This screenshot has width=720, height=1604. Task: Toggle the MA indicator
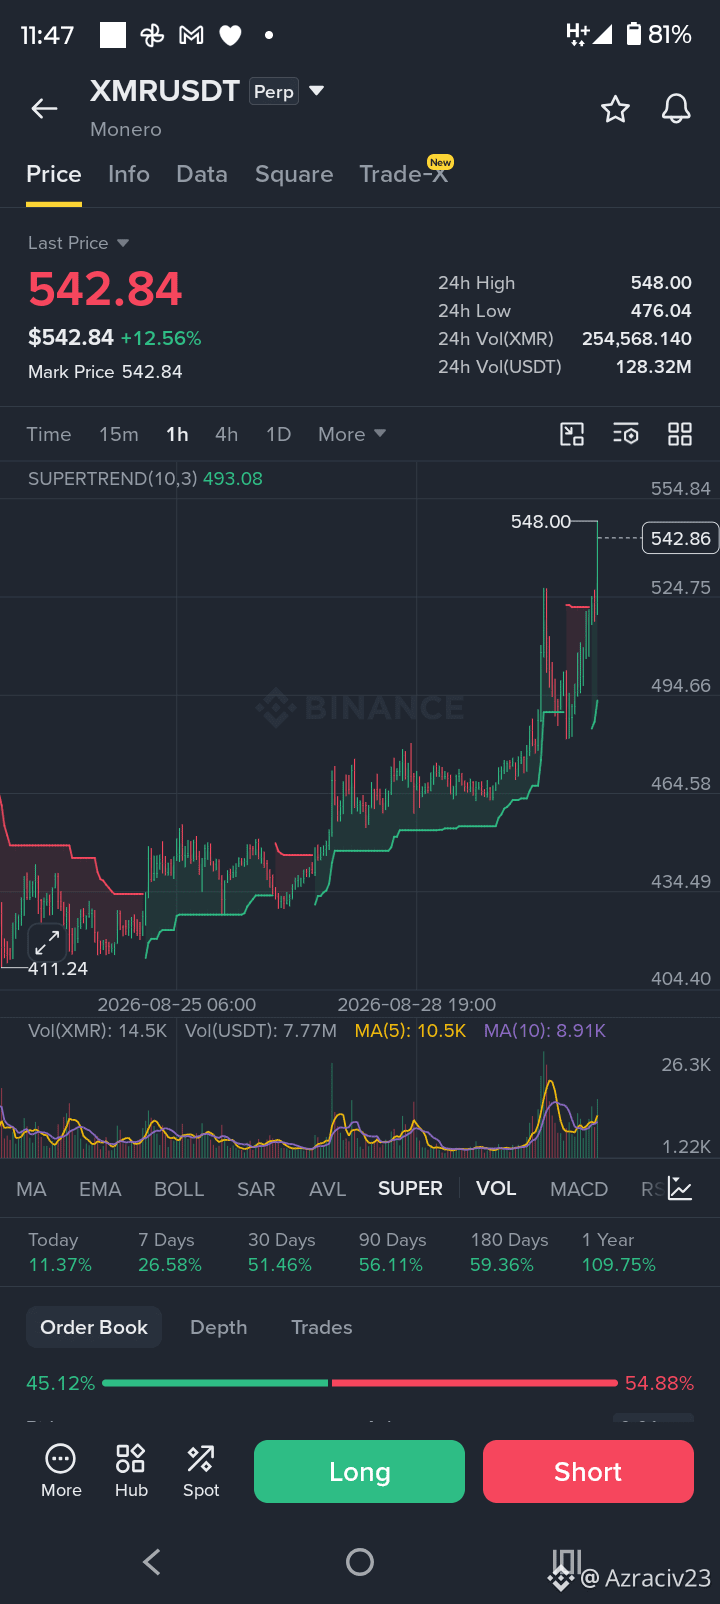[x=31, y=1189]
